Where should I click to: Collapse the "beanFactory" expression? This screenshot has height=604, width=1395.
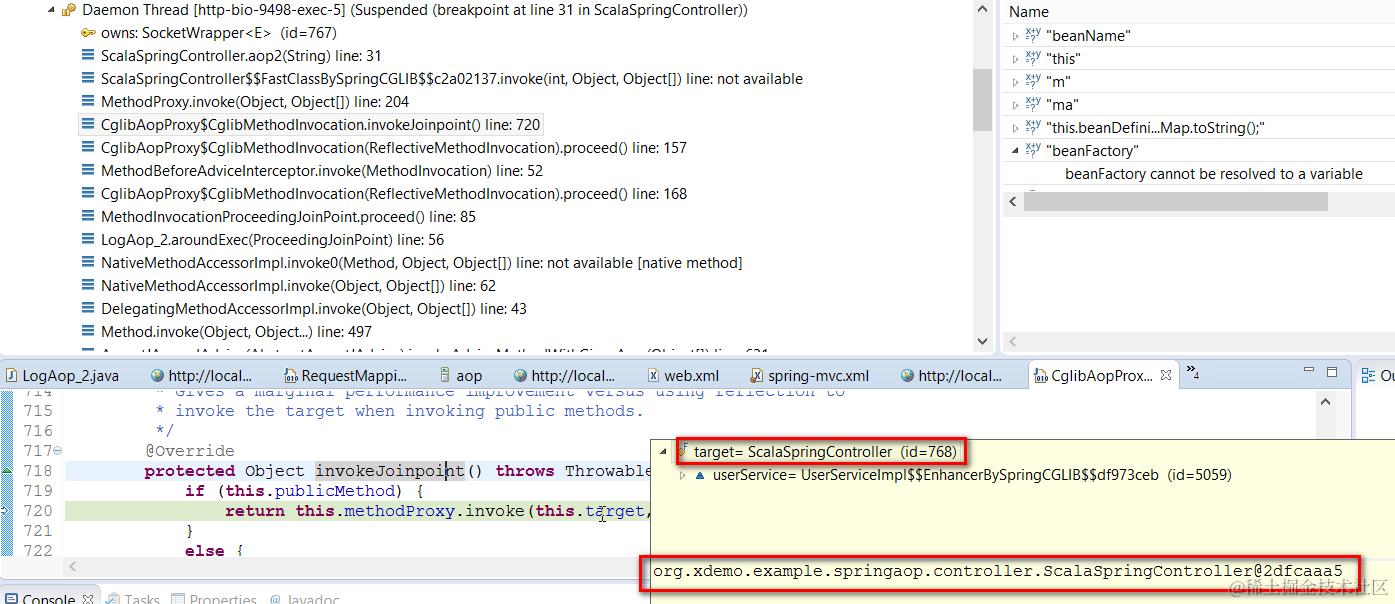[x=1016, y=151]
